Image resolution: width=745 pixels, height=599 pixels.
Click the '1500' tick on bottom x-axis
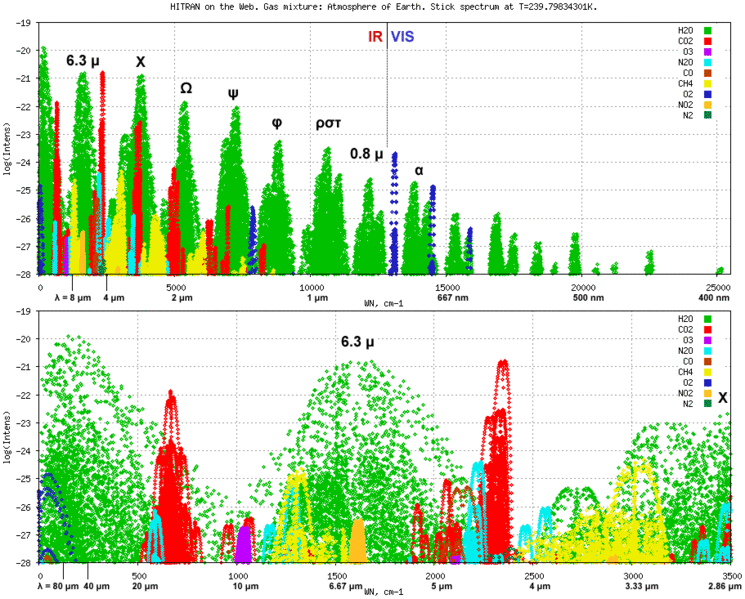[335, 576]
